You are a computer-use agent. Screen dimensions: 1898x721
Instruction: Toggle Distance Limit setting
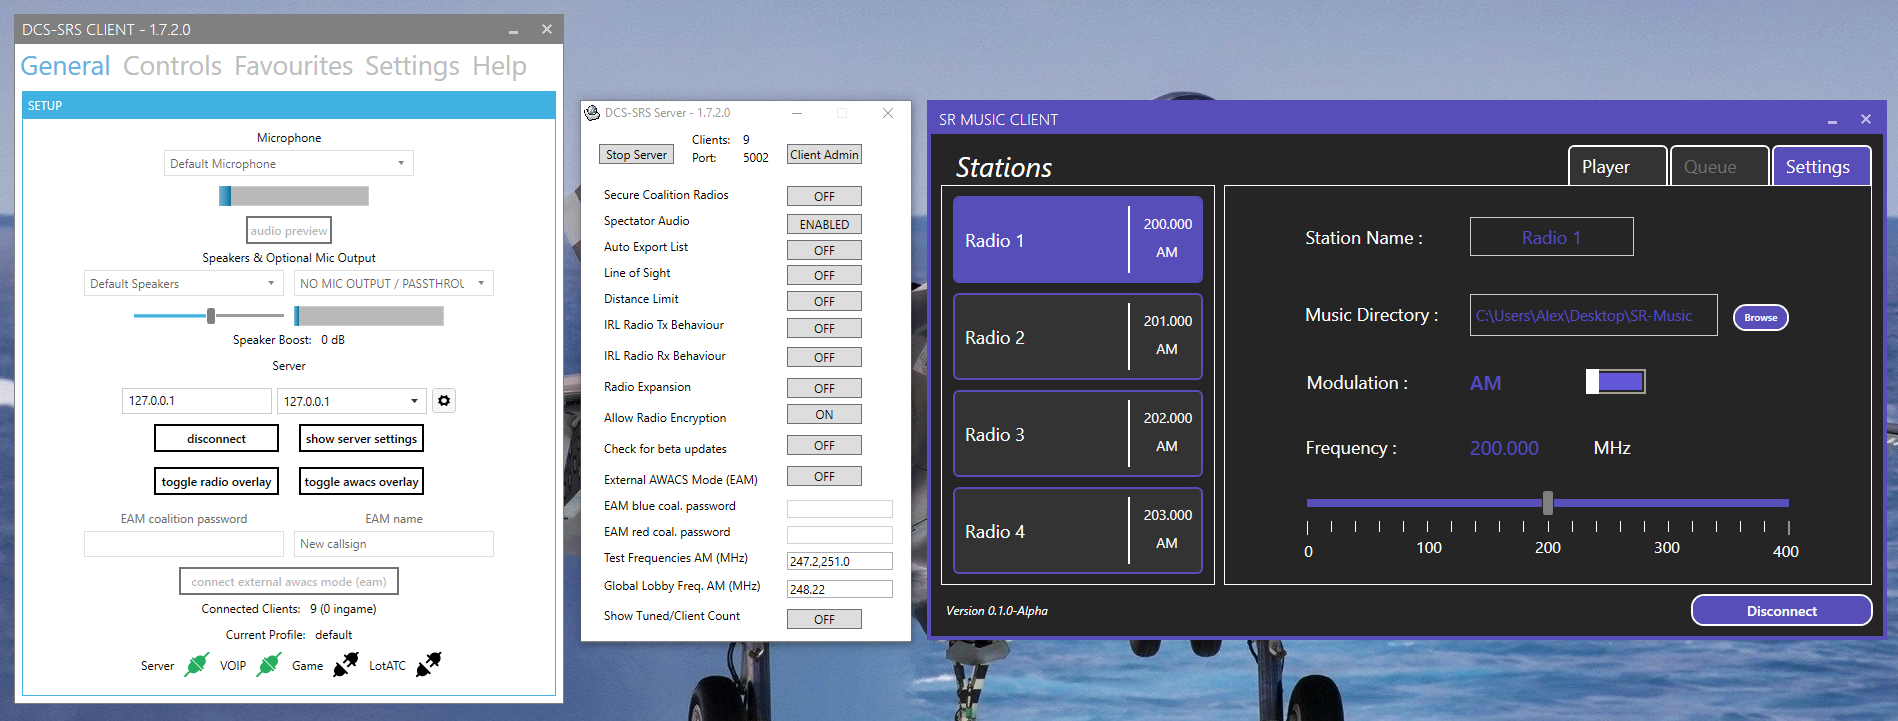[824, 301]
